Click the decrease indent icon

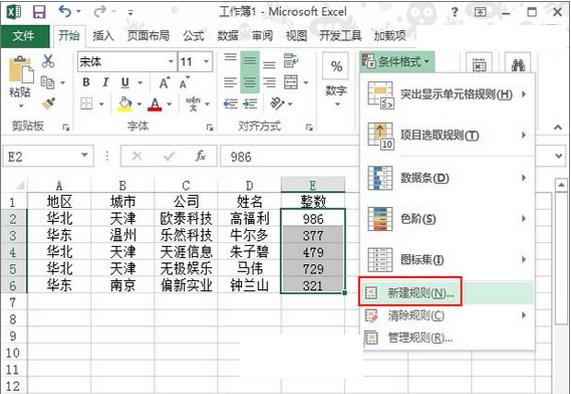[x=230, y=104]
